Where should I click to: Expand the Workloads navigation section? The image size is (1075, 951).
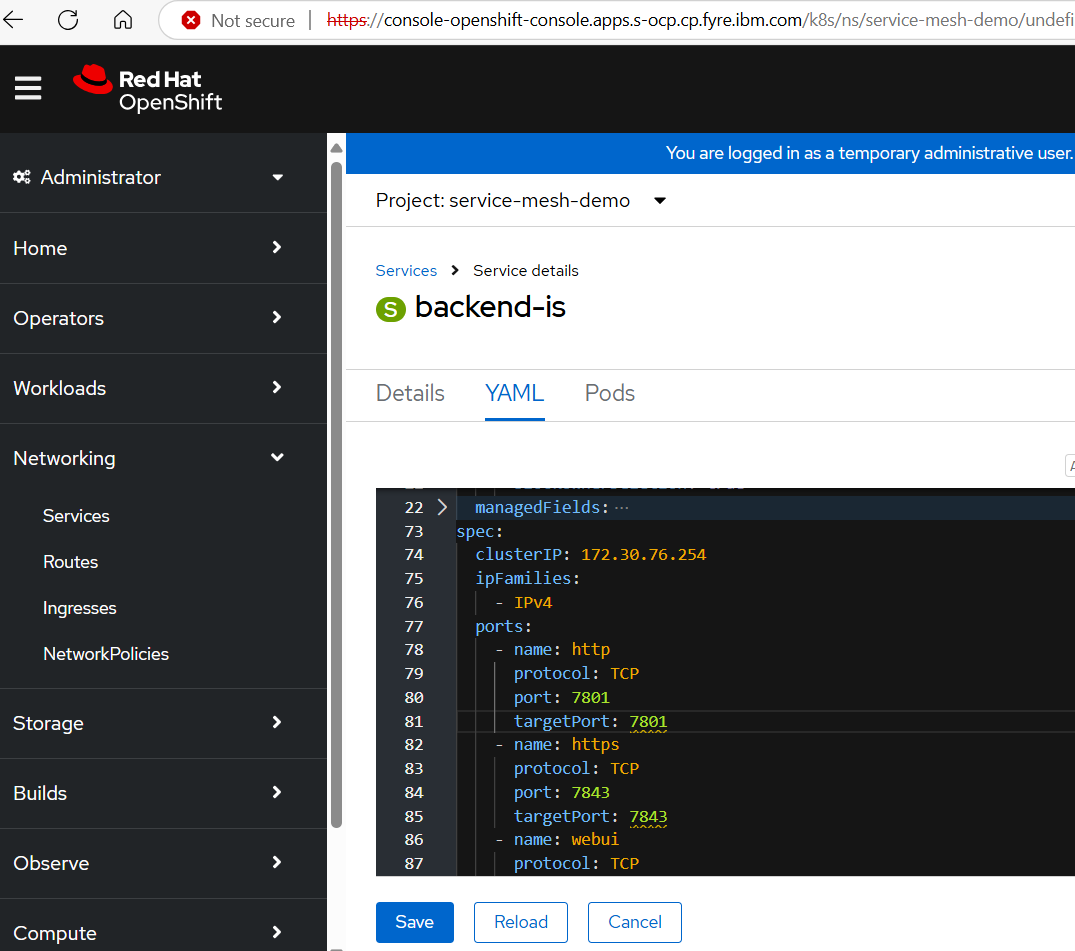[x=149, y=388]
